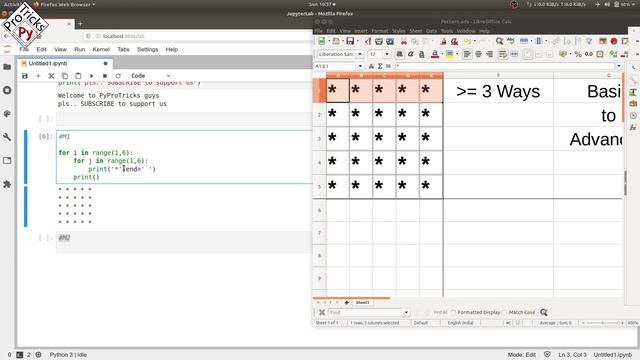The height and width of the screenshot is (360, 640).
Task: Expand the formula bar dropdown arrow
Action: click(619, 66)
